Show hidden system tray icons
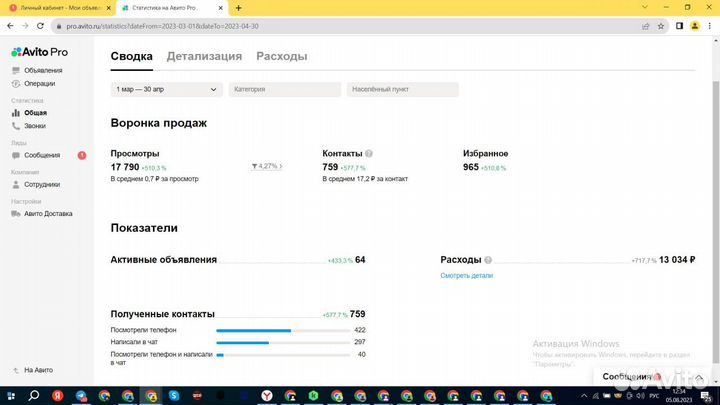This screenshot has height=405, width=720. (584, 396)
